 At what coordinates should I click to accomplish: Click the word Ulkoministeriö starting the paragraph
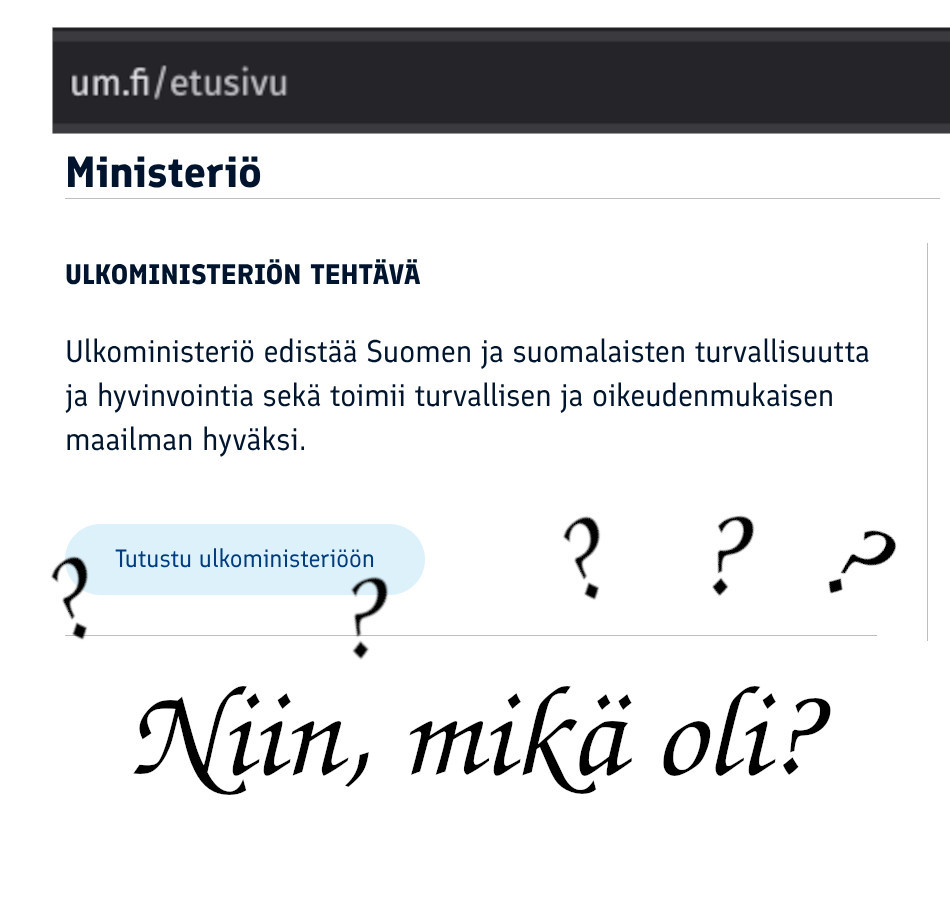coord(159,353)
